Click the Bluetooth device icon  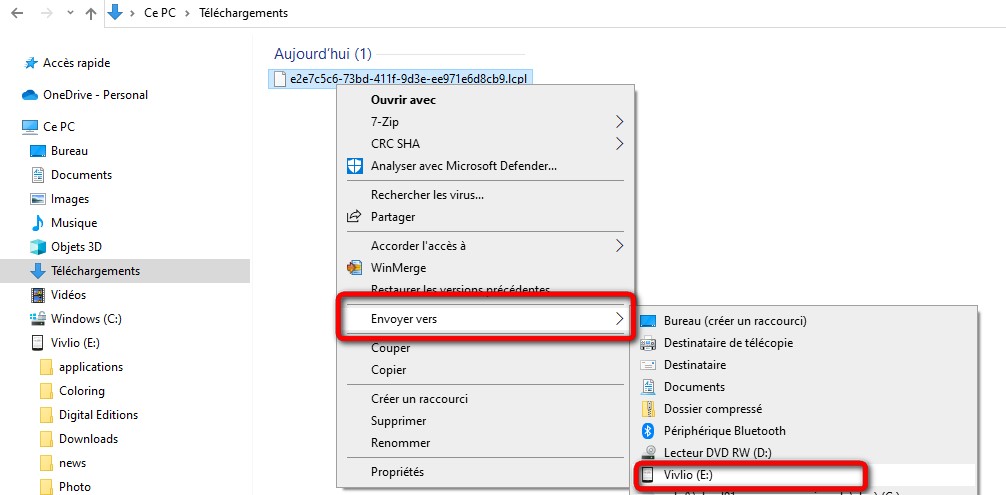[646, 431]
